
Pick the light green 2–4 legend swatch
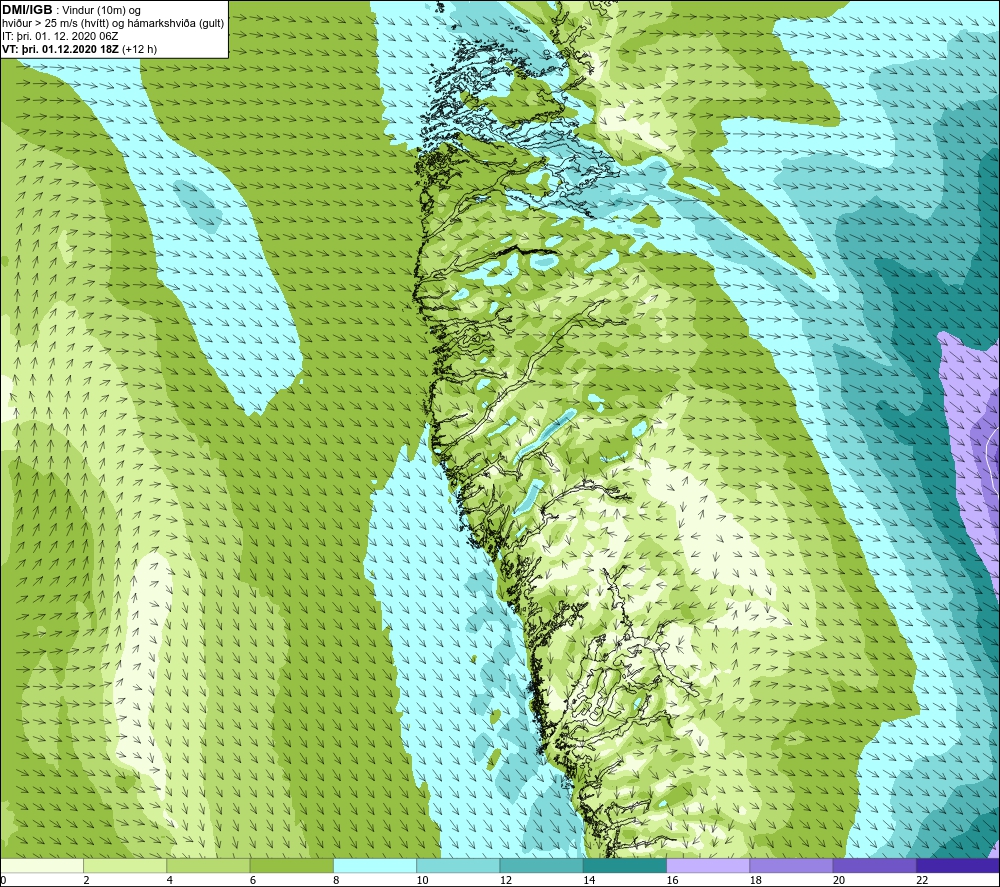click(x=125, y=865)
